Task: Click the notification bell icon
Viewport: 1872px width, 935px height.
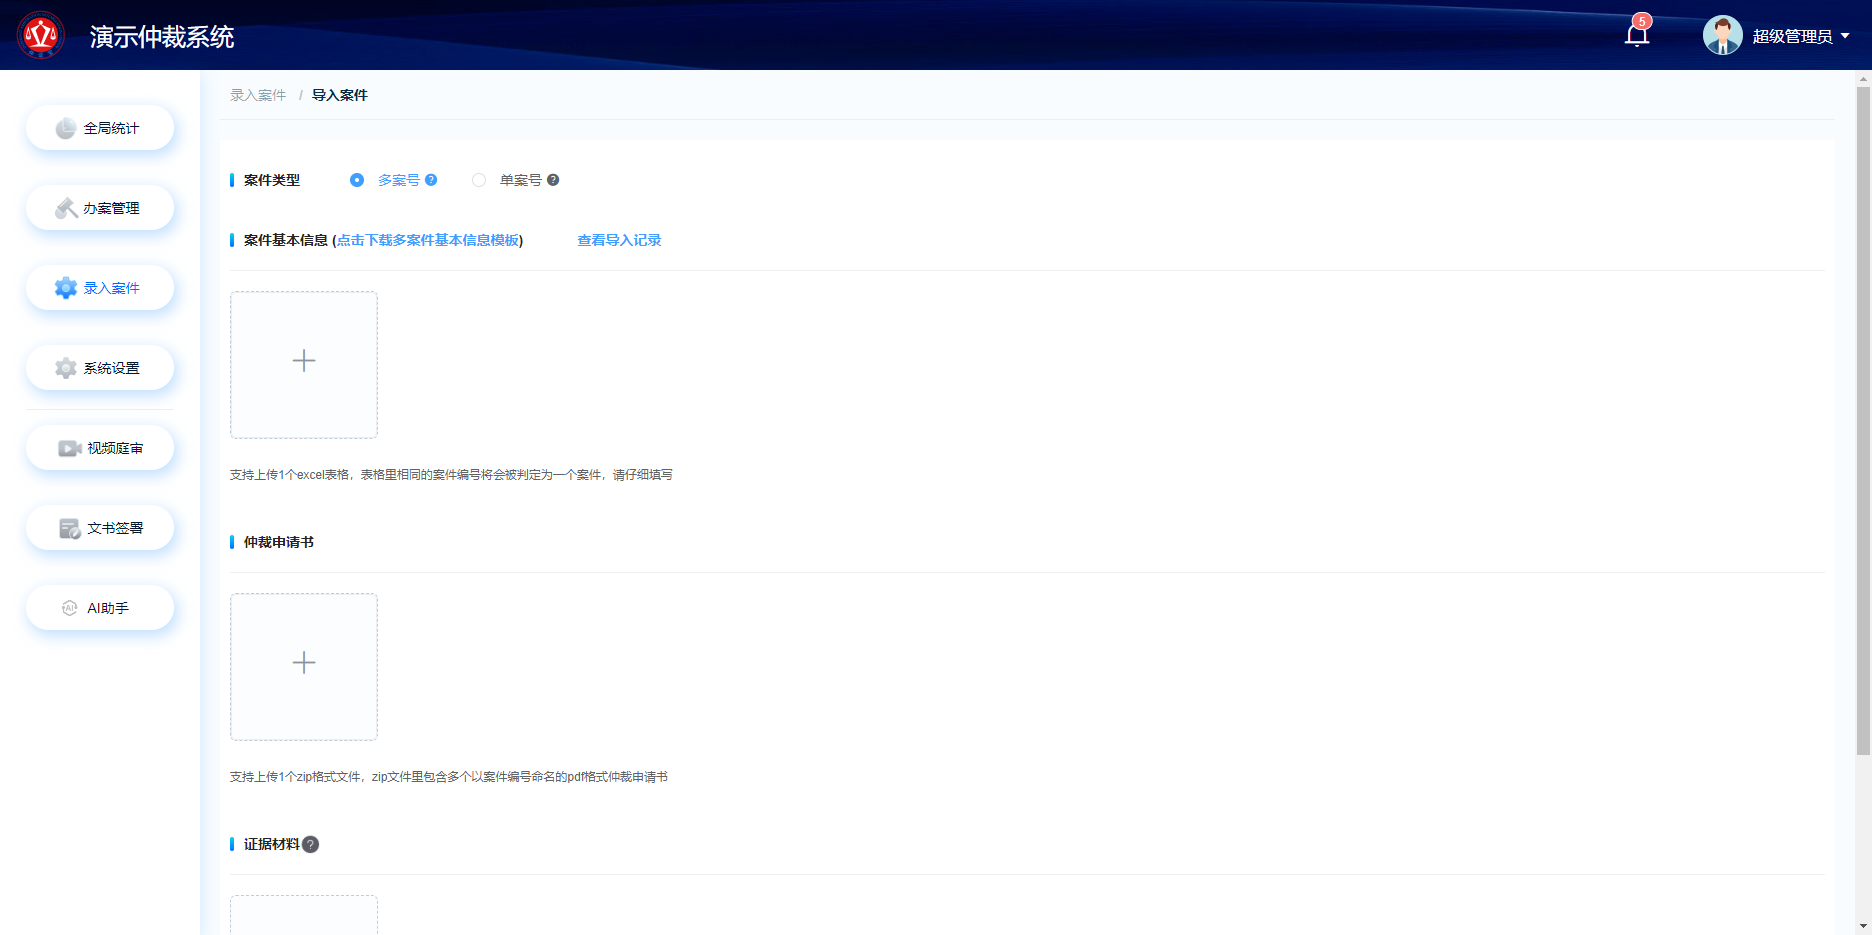Action: [1636, 36]
